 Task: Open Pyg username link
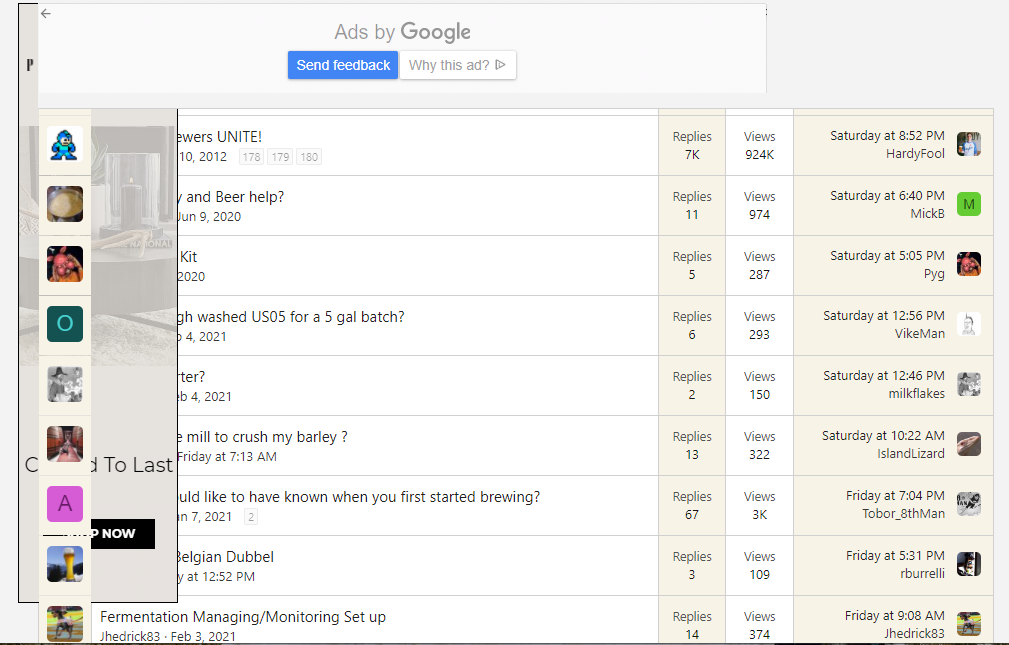934,274
